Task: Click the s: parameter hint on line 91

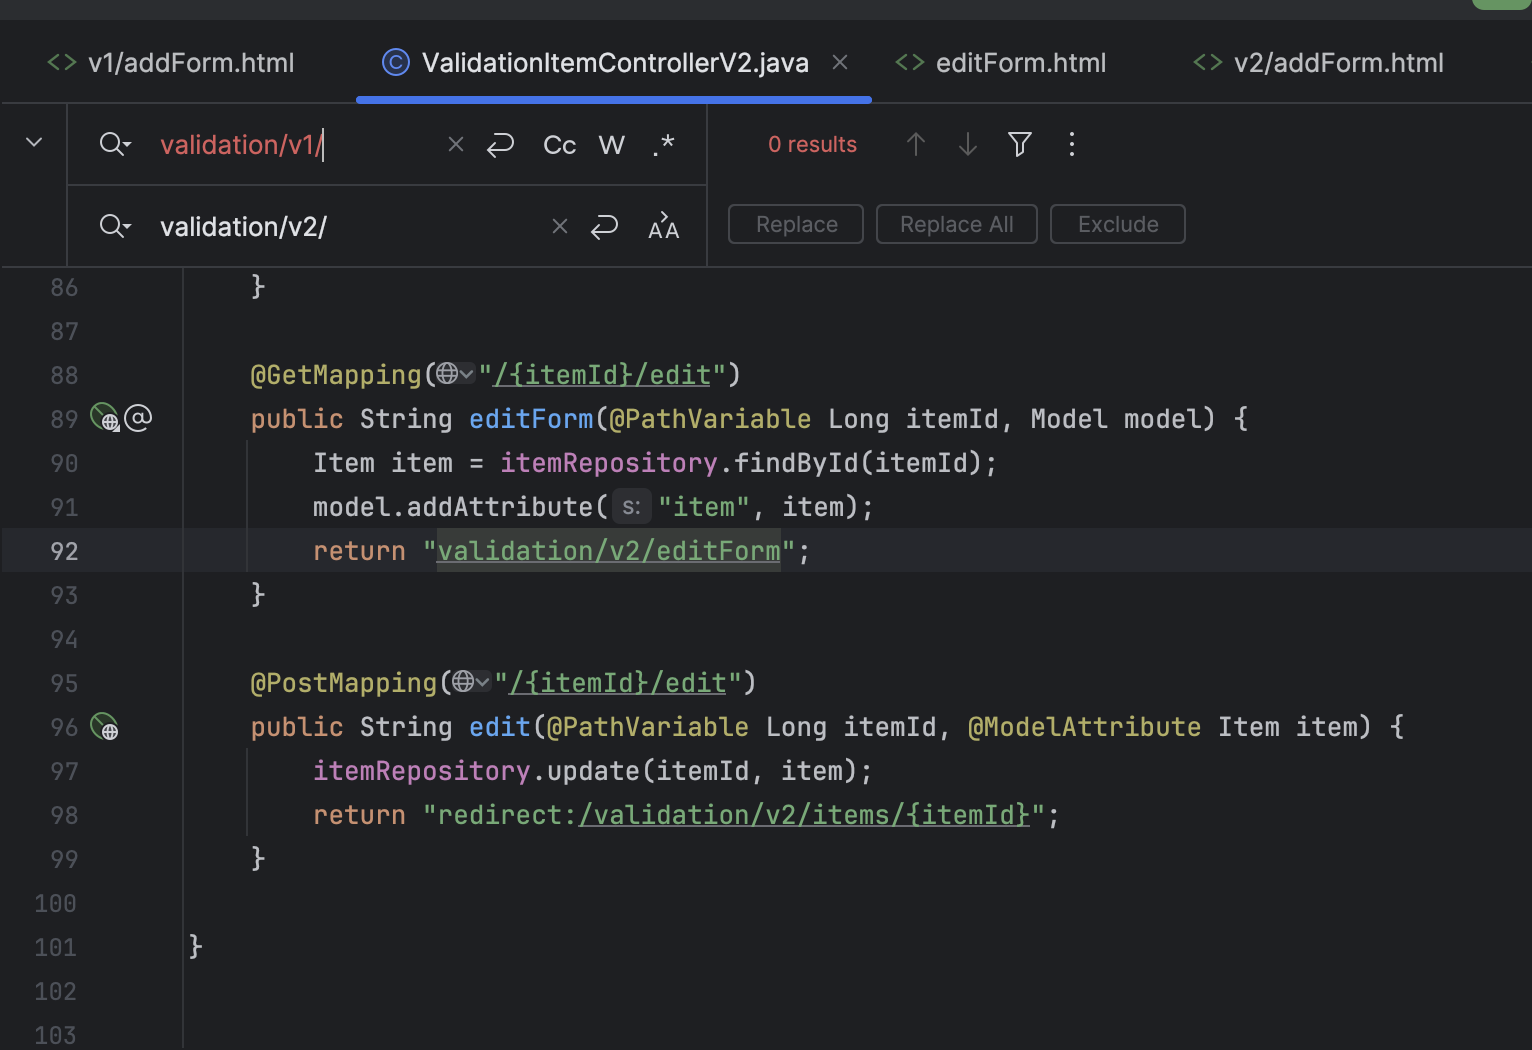Action: click(631, 507)
